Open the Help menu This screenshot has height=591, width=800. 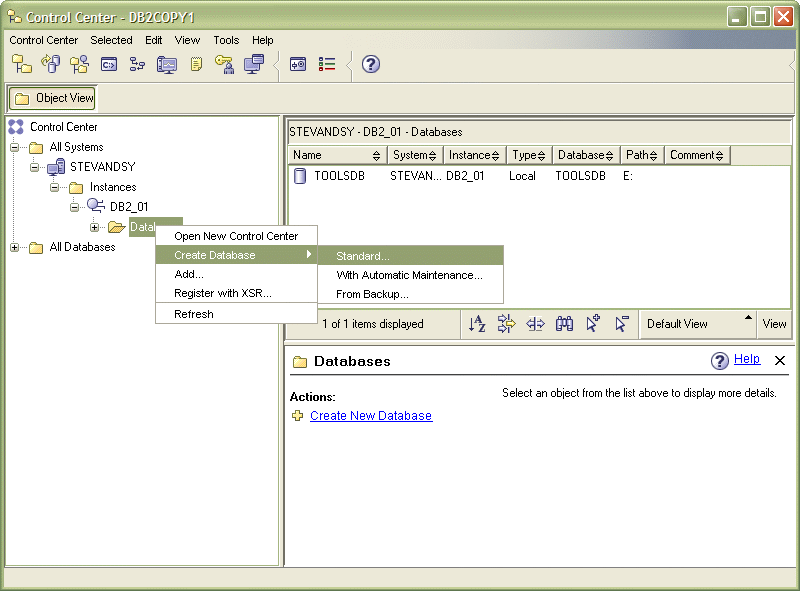pyautogui.click(x=262, y=40)
